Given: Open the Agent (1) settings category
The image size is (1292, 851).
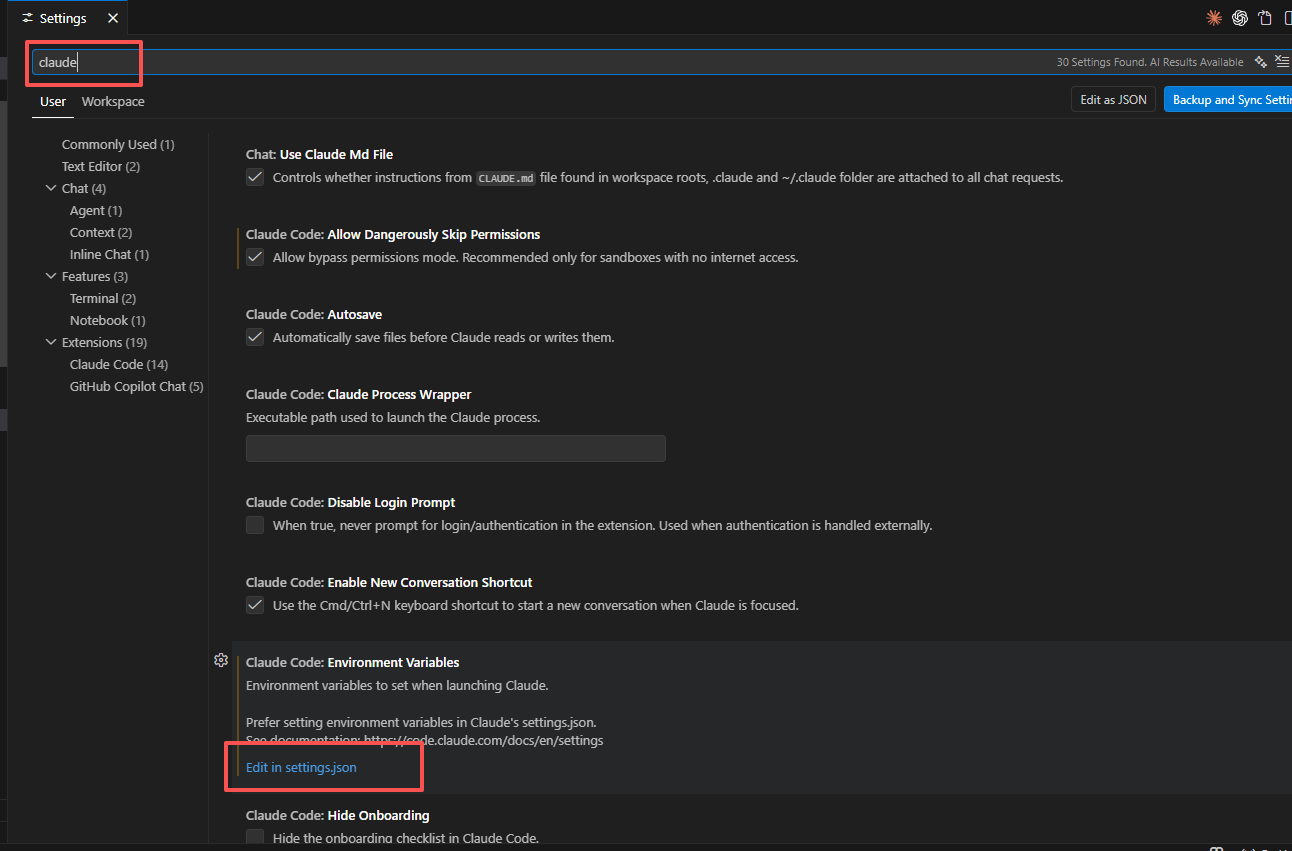Looking at the screenshot, I should tap(96, 211).
